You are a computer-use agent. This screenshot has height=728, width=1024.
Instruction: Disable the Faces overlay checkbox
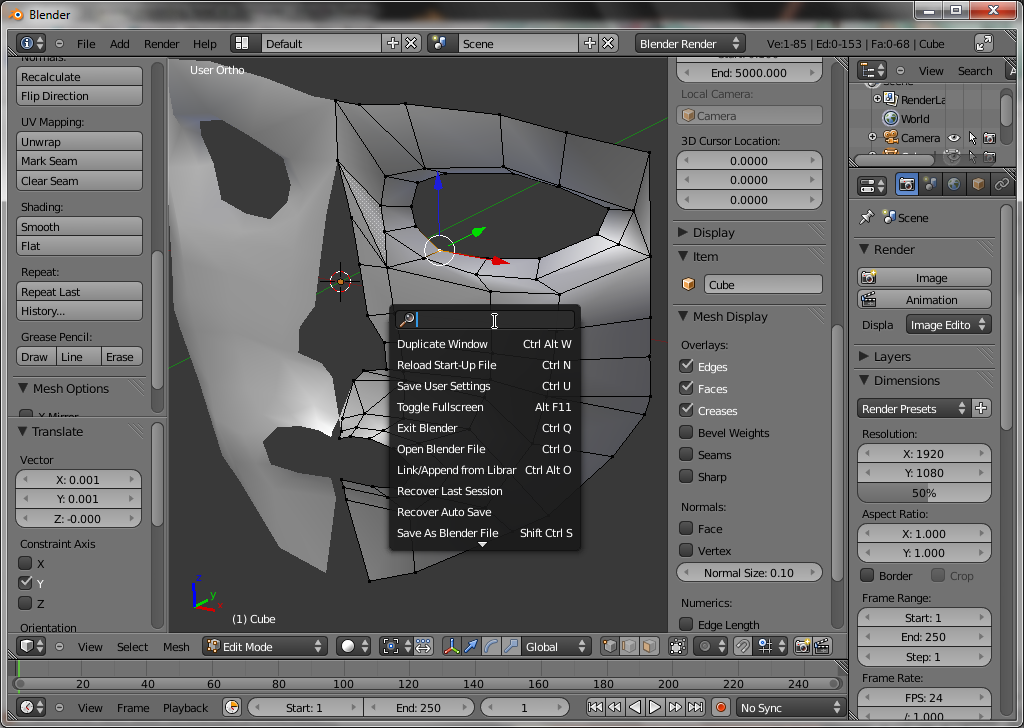point(686,388)
